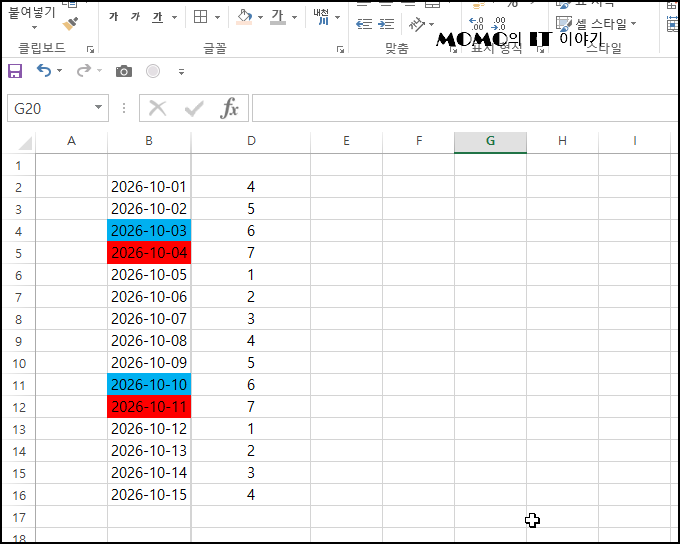Open the Undo history dropdown
This screenshot has height=544, width=680.
pyautogui.click(x=59, y=70)
